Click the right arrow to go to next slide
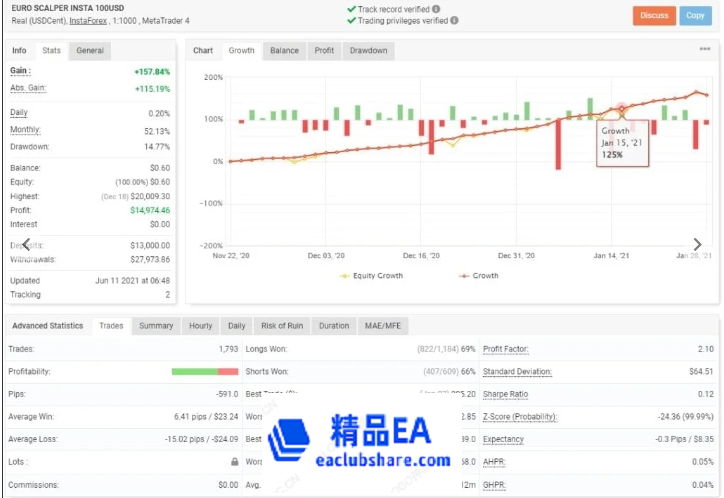 (697, 245)
